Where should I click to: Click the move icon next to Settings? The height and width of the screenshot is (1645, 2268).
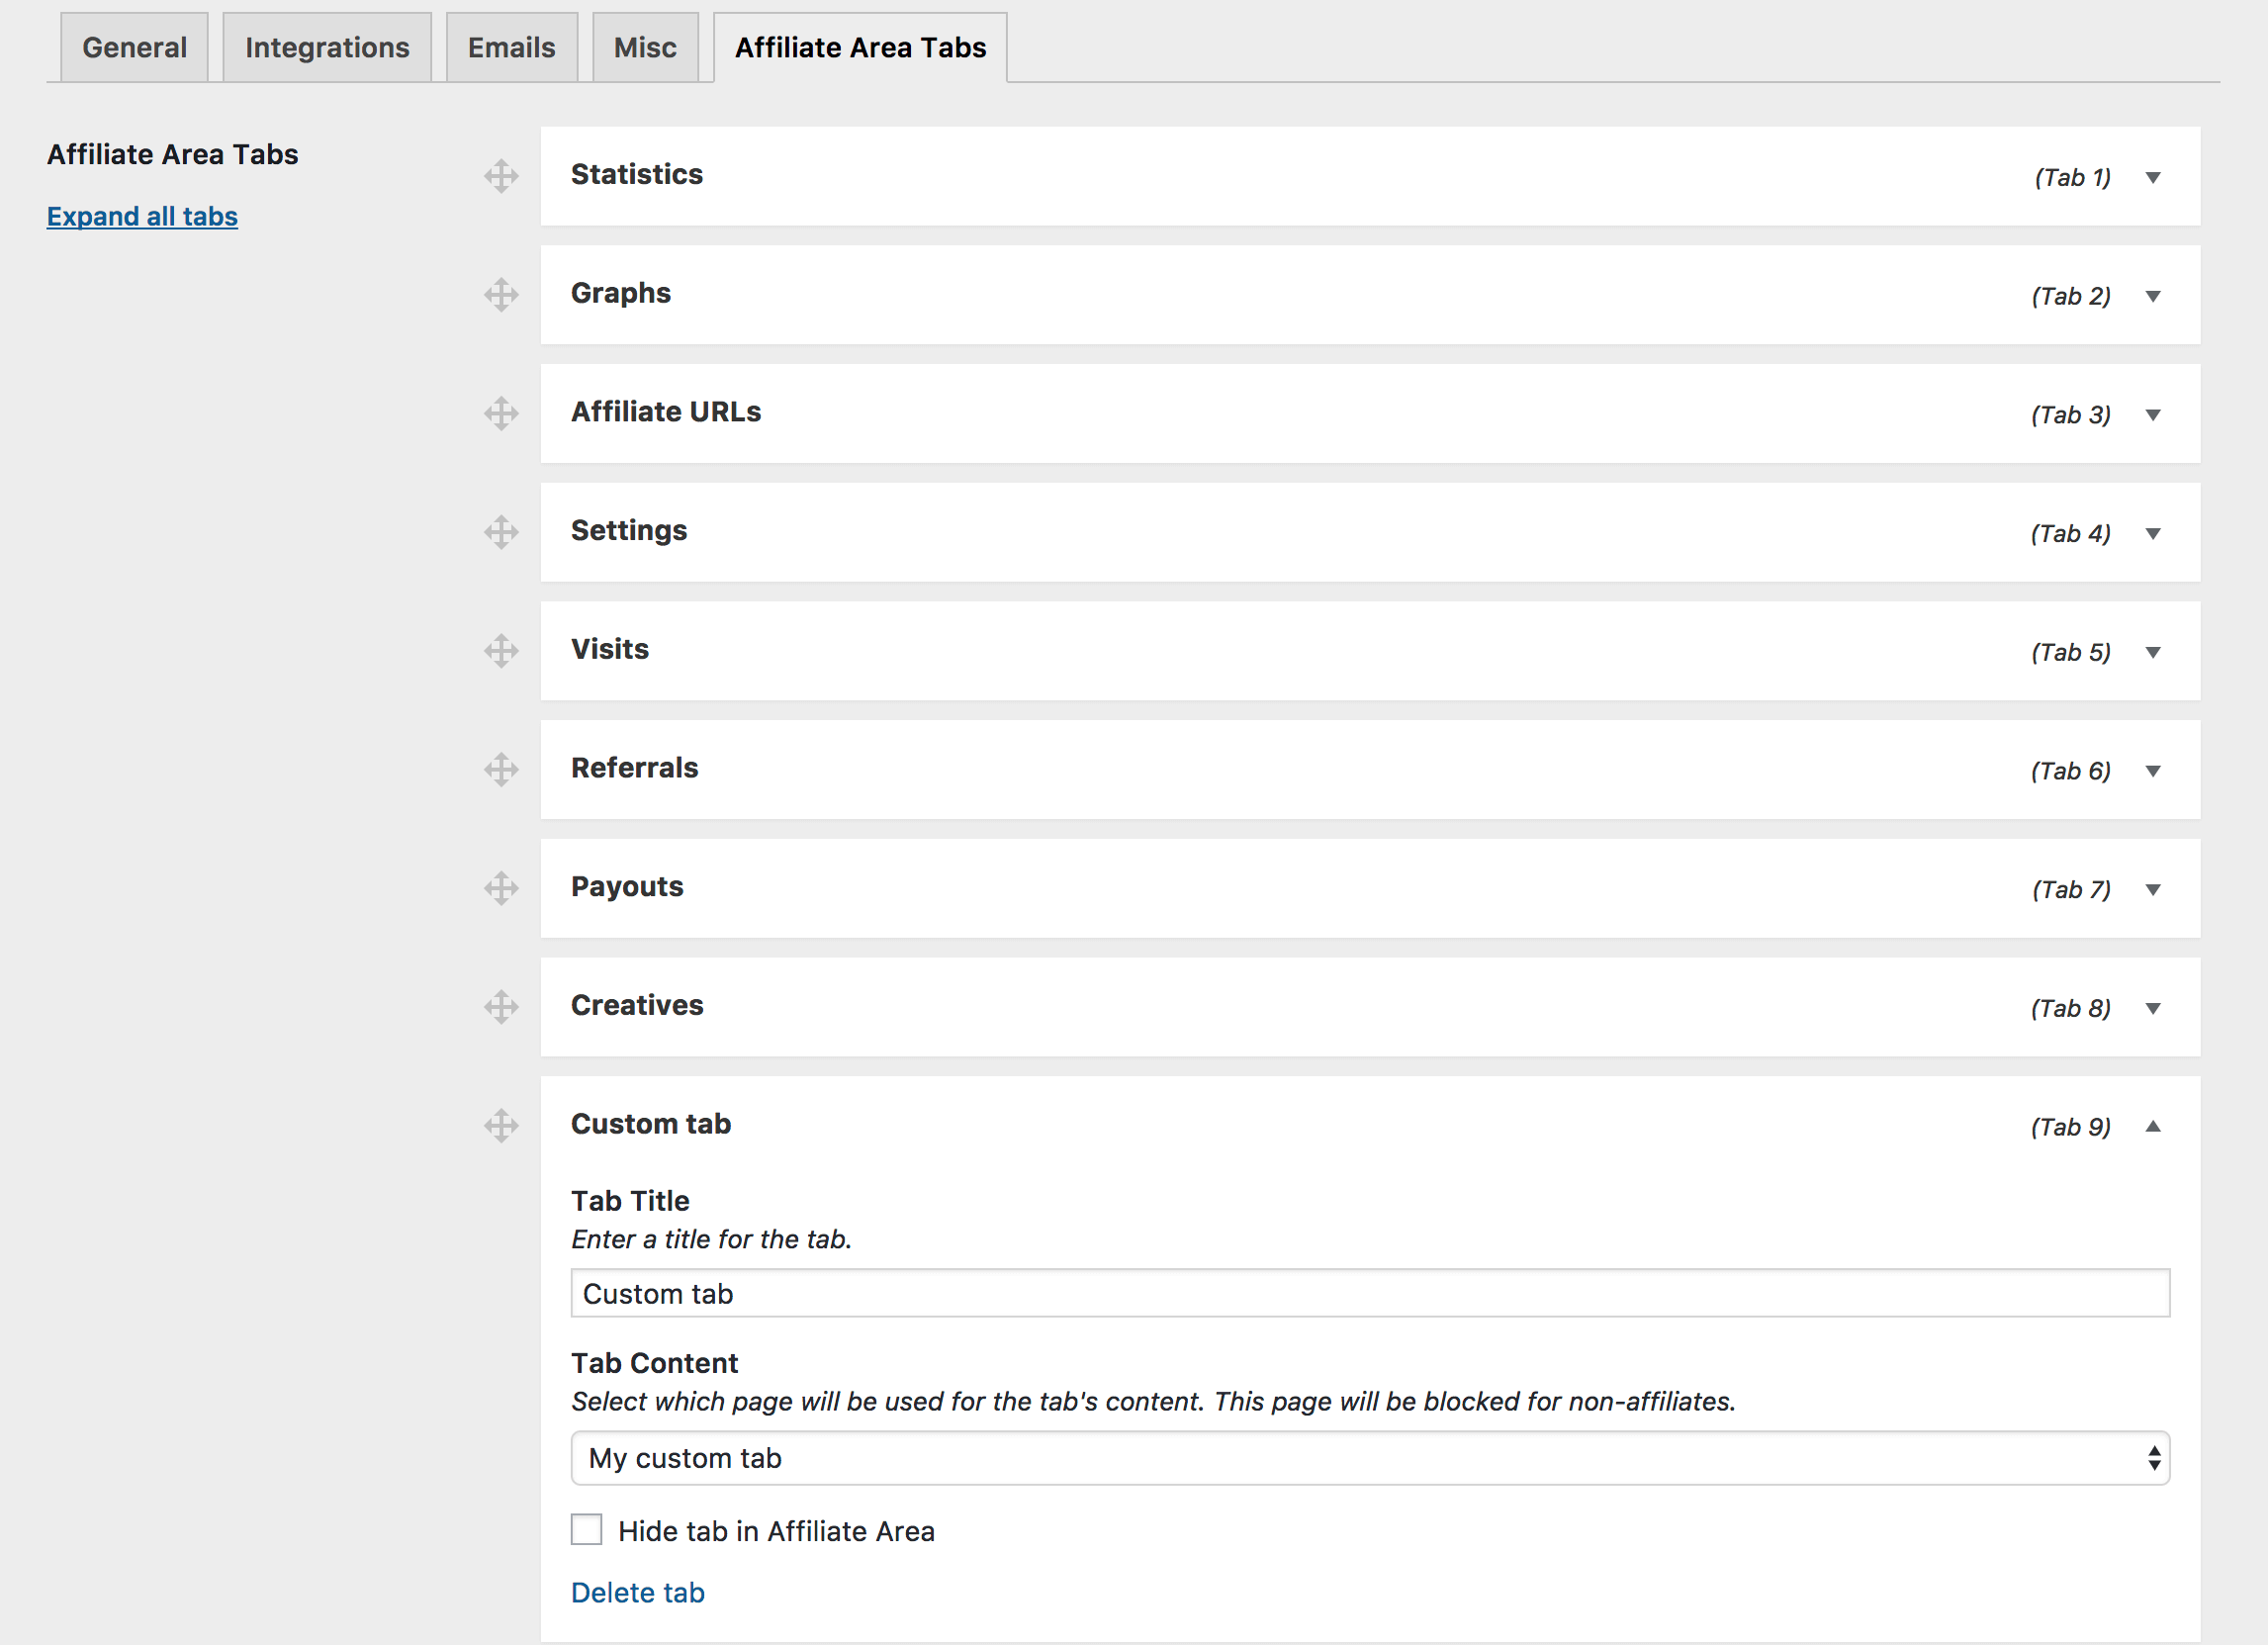coord(501,532)
